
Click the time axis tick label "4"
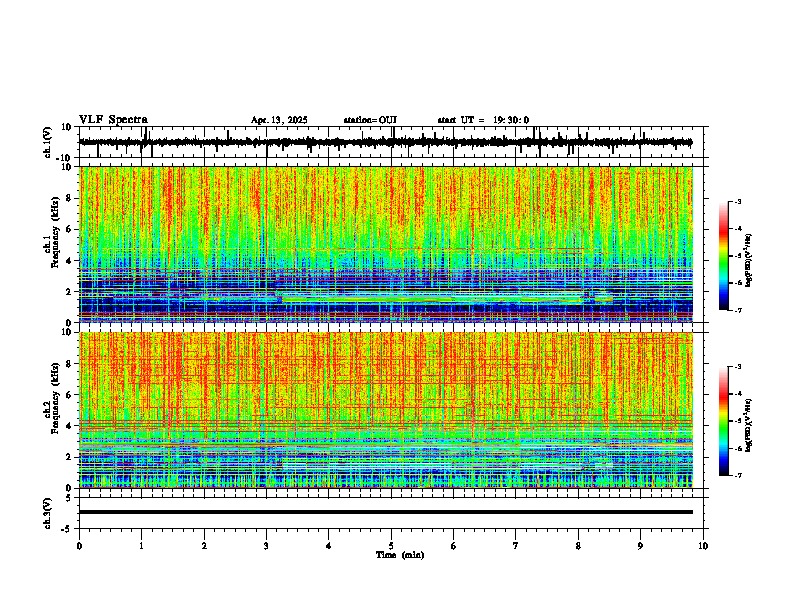pyautogui.click(x=328, y=546)
